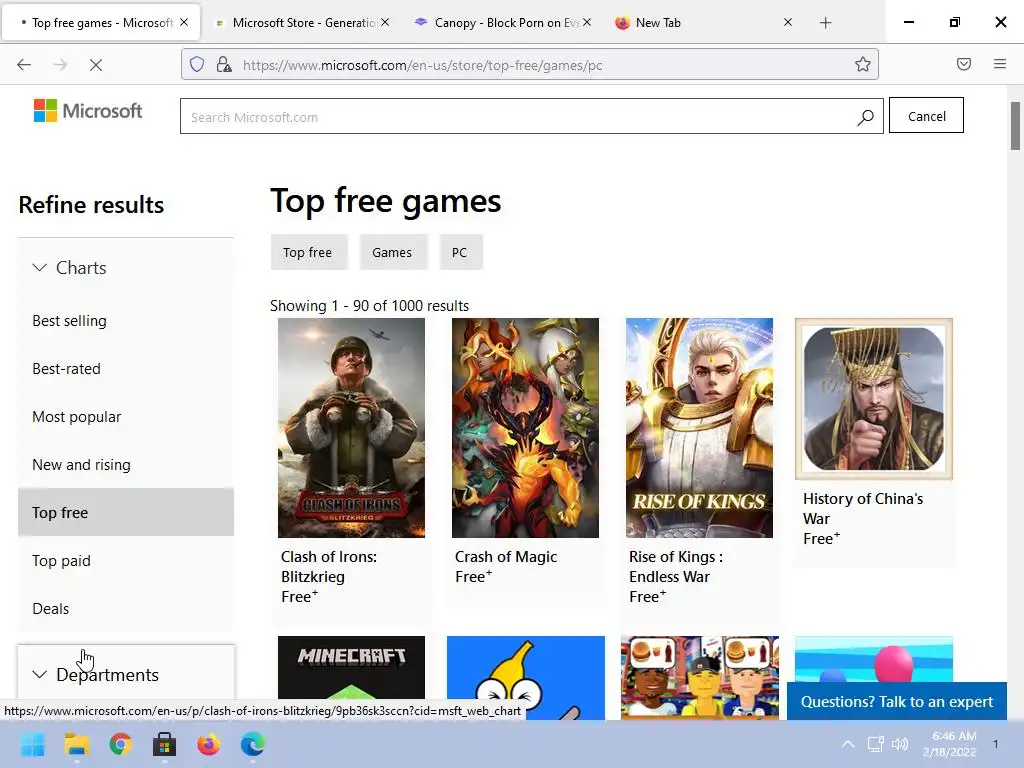Open Clash of Irons: Blitzkrieg cover art
The width and height of the screenshot is (1024, 768).
click(351, 428)
